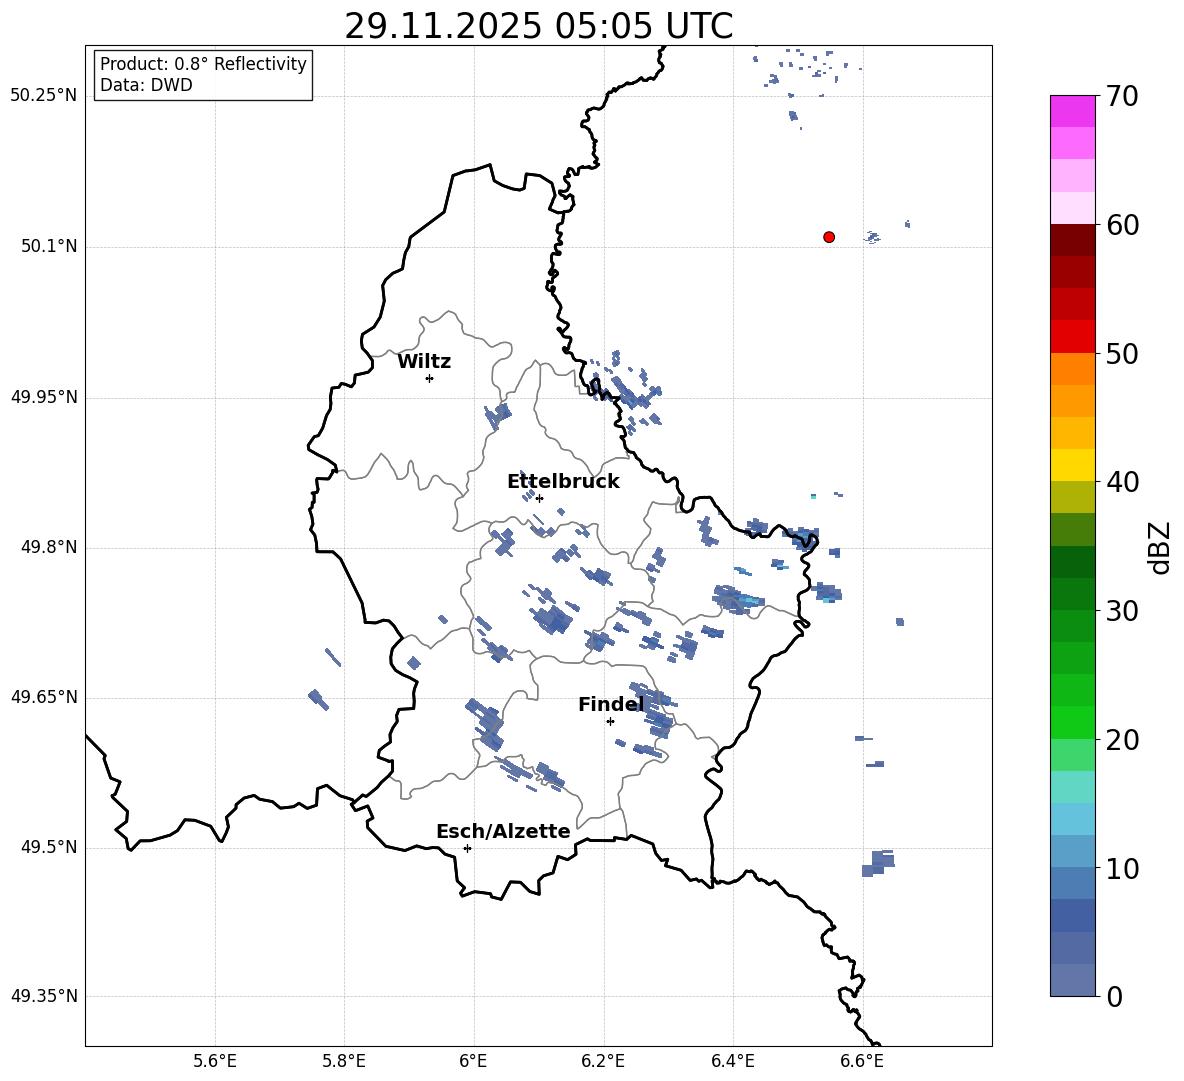Click the 6.4°E longitude label
Screen dimensions: 1184x1081
pyautogui.click(x=732, y=1061)
